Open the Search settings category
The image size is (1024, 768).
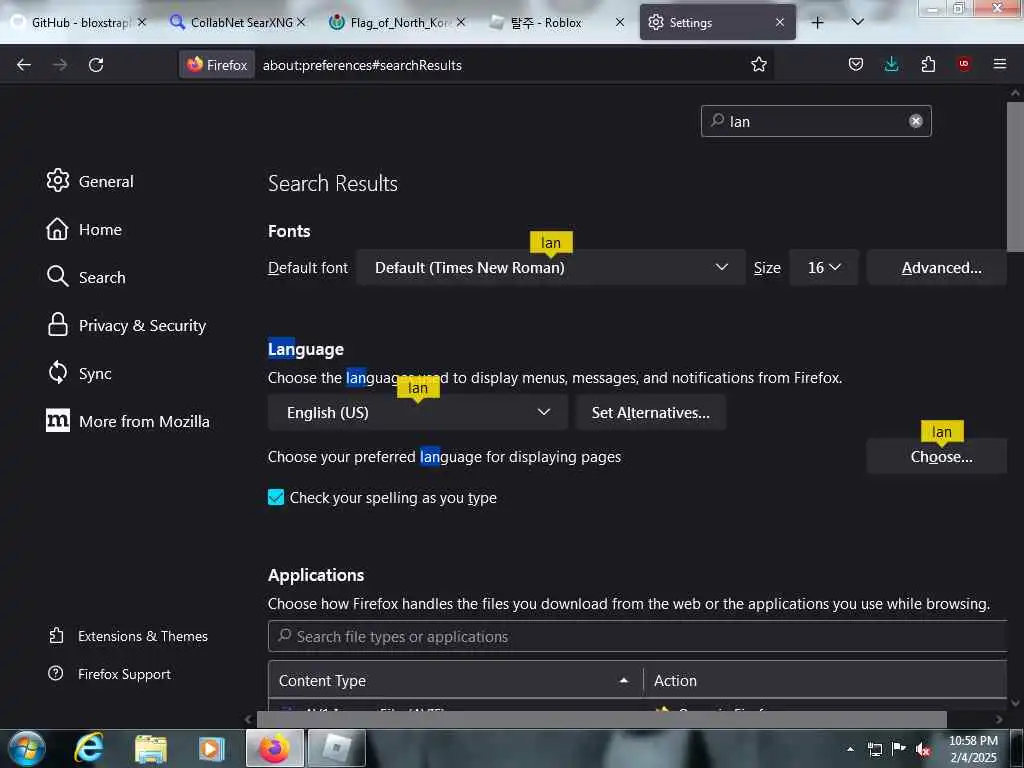coord(86,278)
